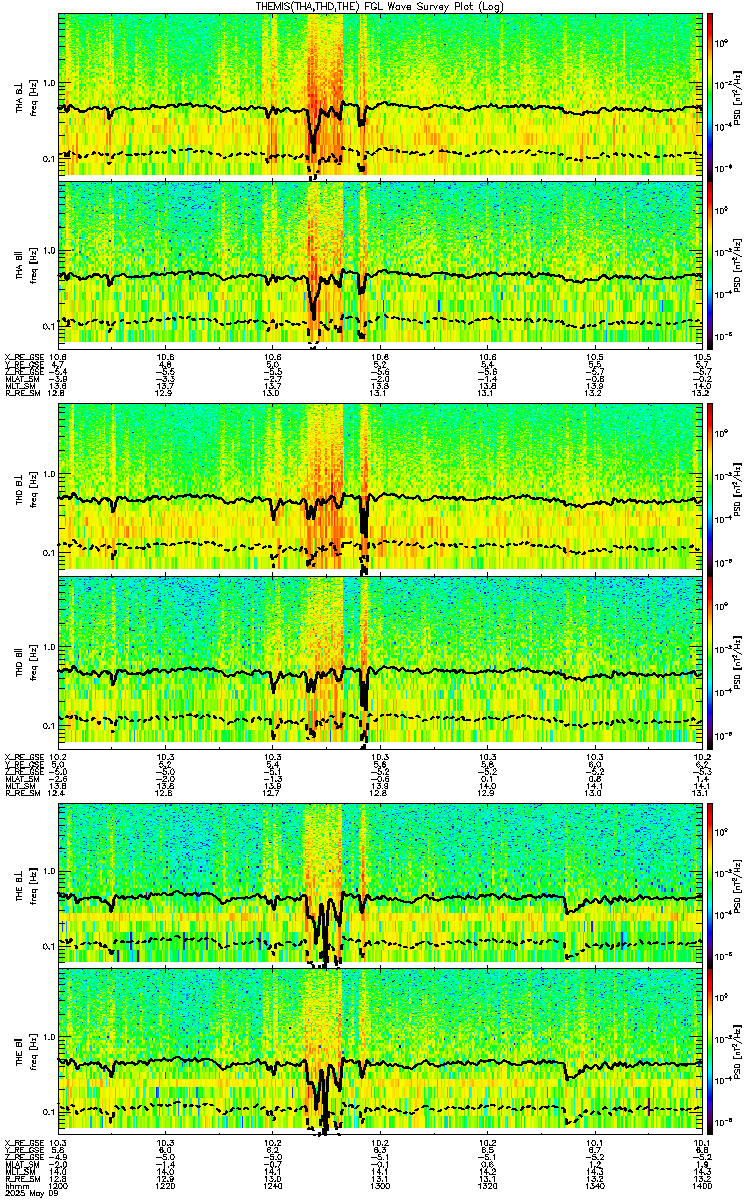Click the THA B⊥ spectrogram panel
The width and height of the screenshot is (750, 1200).
point(380,95)
